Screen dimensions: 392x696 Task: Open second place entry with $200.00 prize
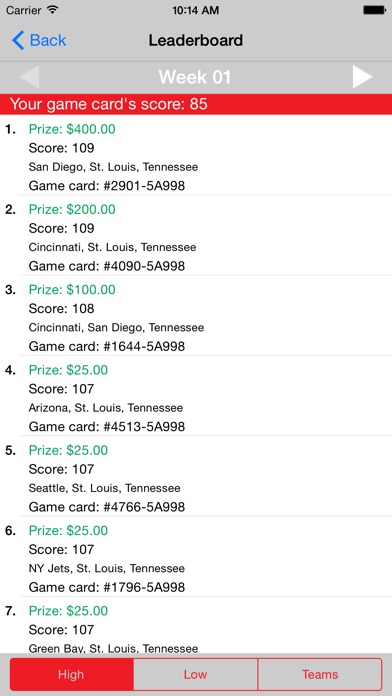196,235
